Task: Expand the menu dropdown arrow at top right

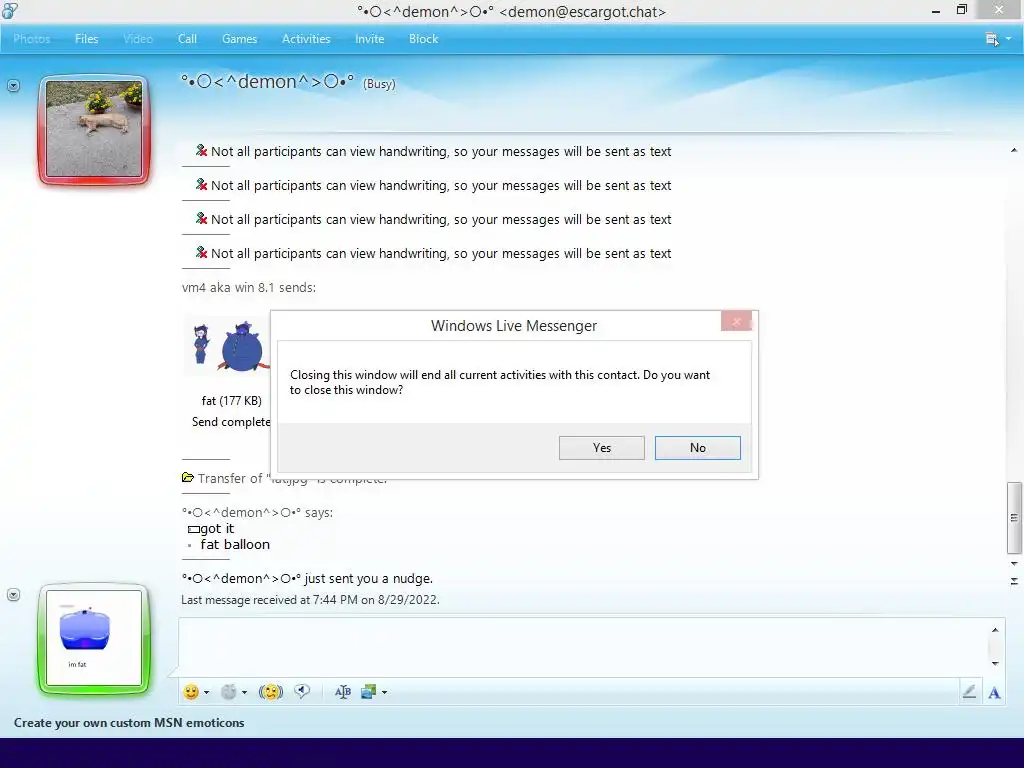Action: [x=1008, y=39]
